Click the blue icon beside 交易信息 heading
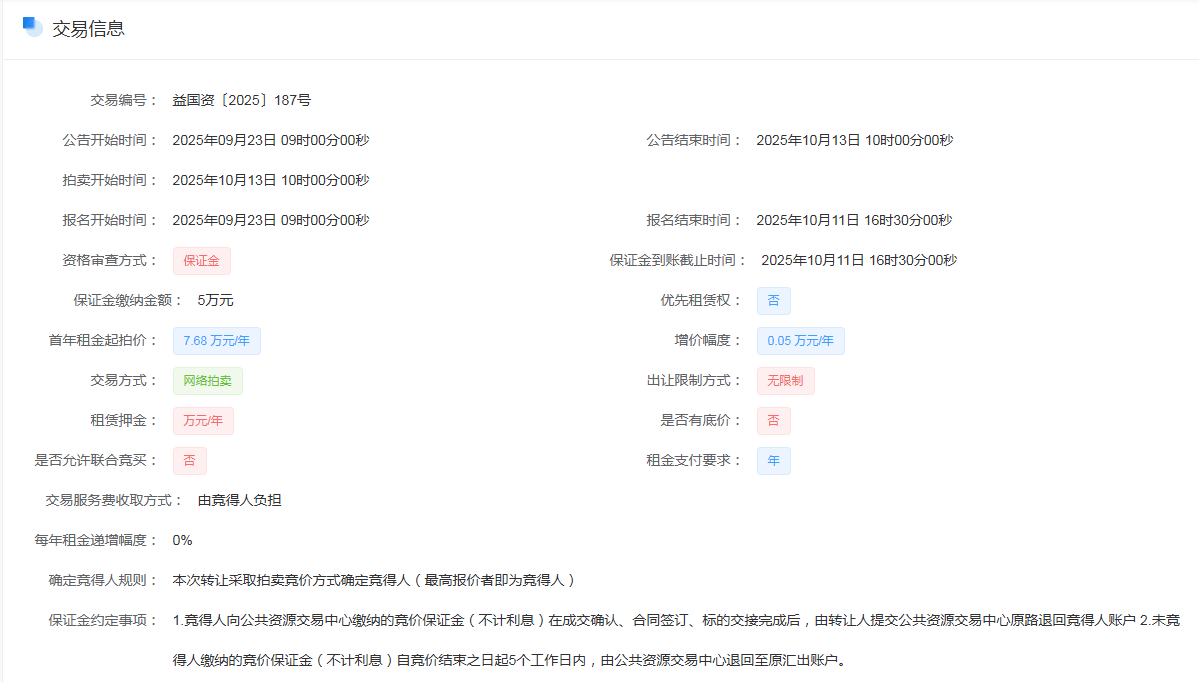 pyautogui.click(x=33, y=27)
